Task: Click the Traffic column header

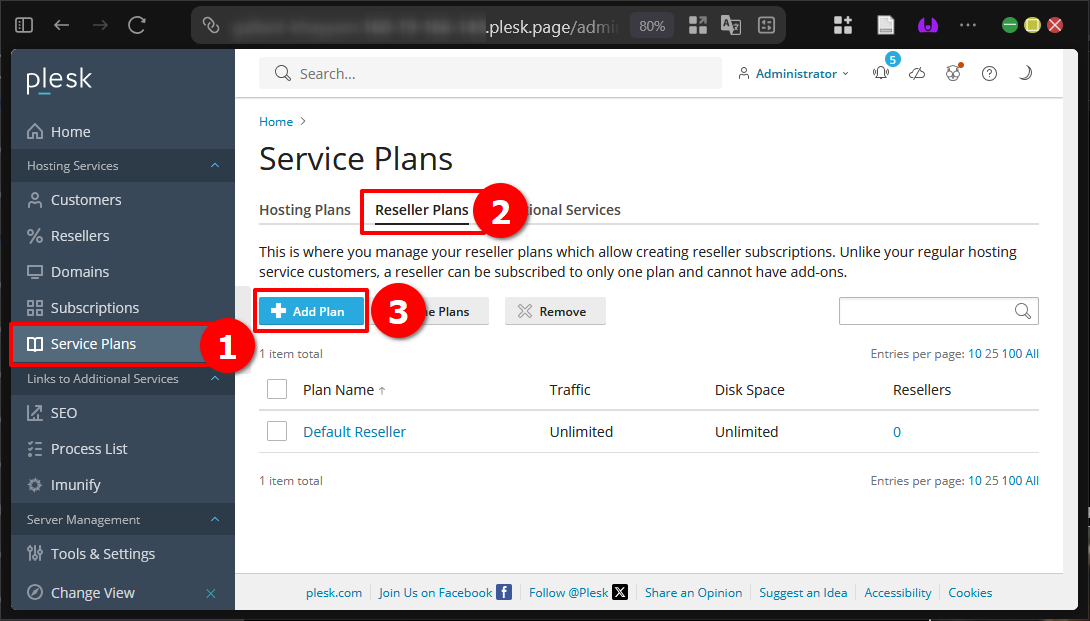Action: coord(569,390)
